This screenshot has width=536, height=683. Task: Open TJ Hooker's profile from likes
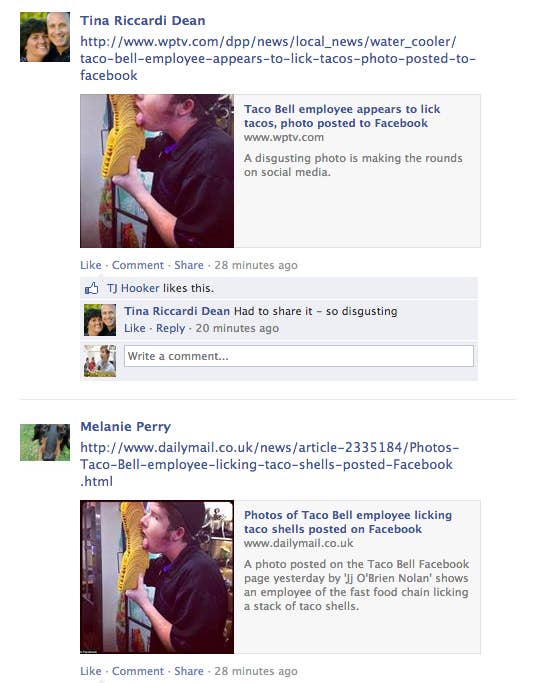click(133, 288)
